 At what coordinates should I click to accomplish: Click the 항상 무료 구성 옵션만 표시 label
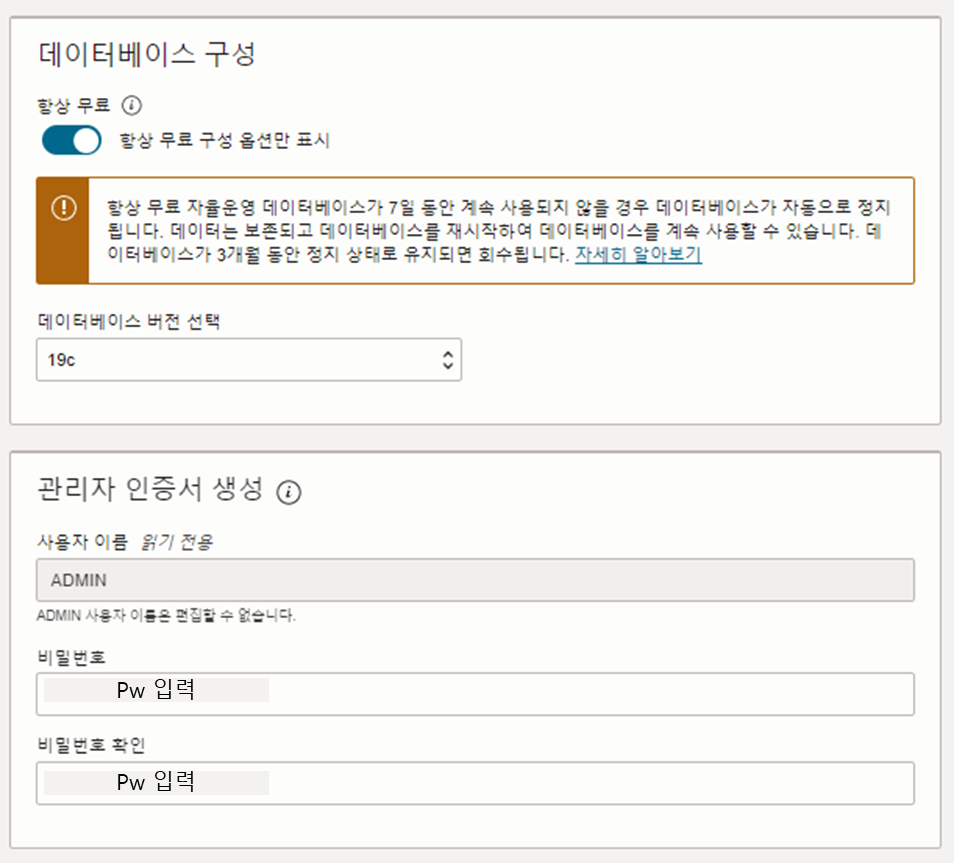(225, 140)
